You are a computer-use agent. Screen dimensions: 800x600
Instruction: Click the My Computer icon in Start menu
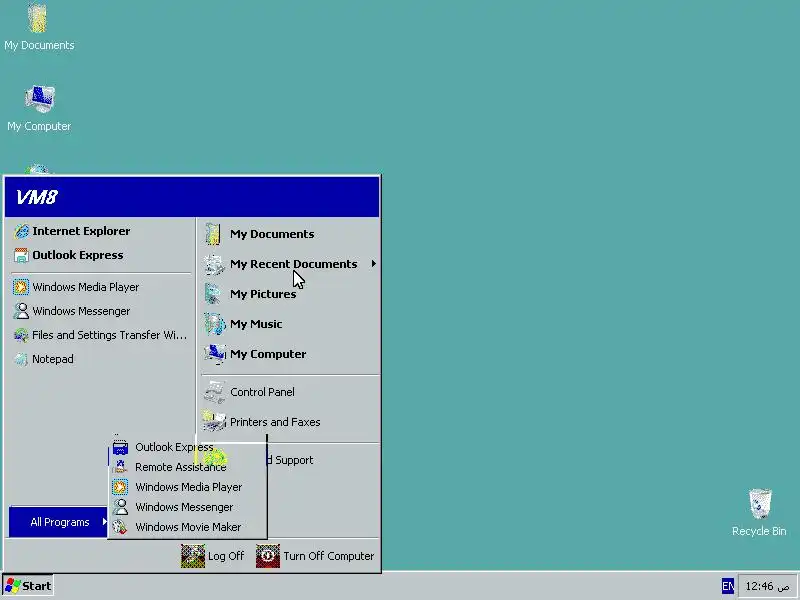point(214,354)
